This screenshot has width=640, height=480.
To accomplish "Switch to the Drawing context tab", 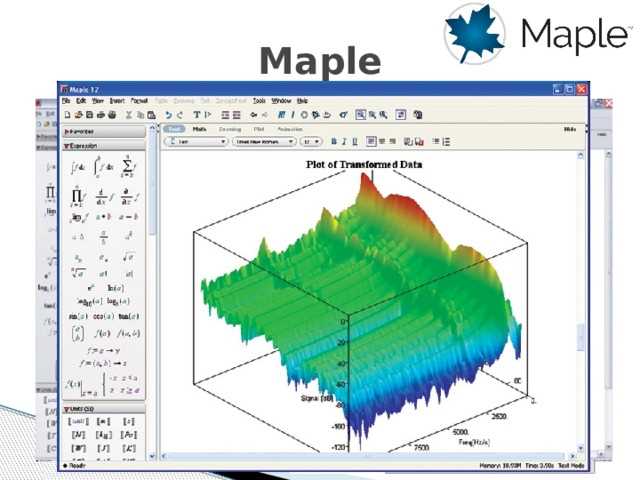I will (230, 129).
